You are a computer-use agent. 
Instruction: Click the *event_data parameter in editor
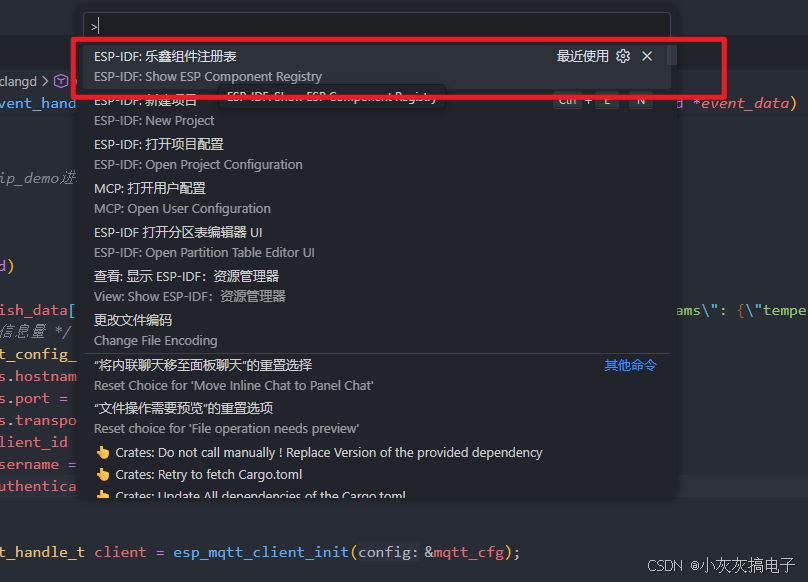click(740, 103)
